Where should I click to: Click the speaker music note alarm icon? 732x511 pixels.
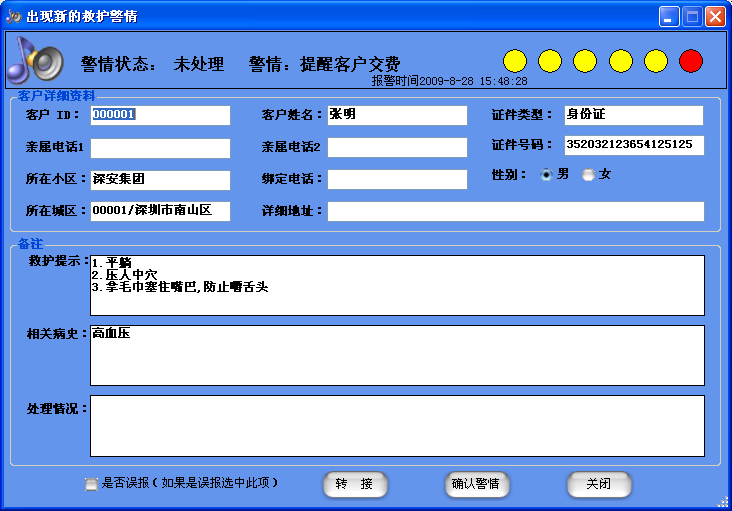click(36, 61)
